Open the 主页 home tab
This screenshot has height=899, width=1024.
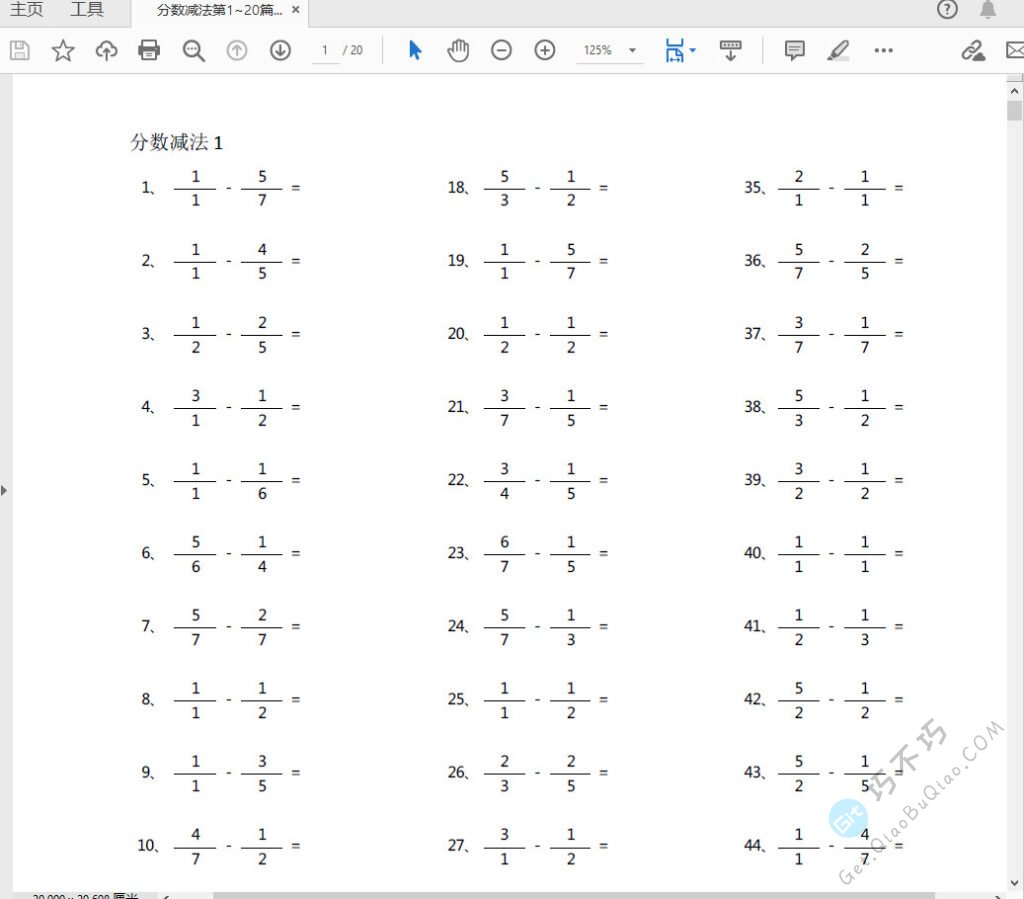coord(27,11)
